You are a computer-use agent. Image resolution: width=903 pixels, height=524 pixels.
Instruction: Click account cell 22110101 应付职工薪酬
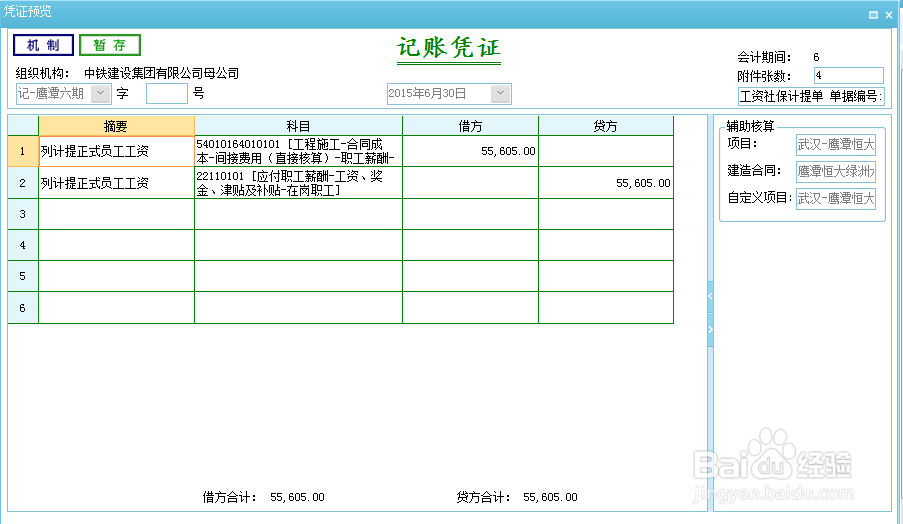298,183
